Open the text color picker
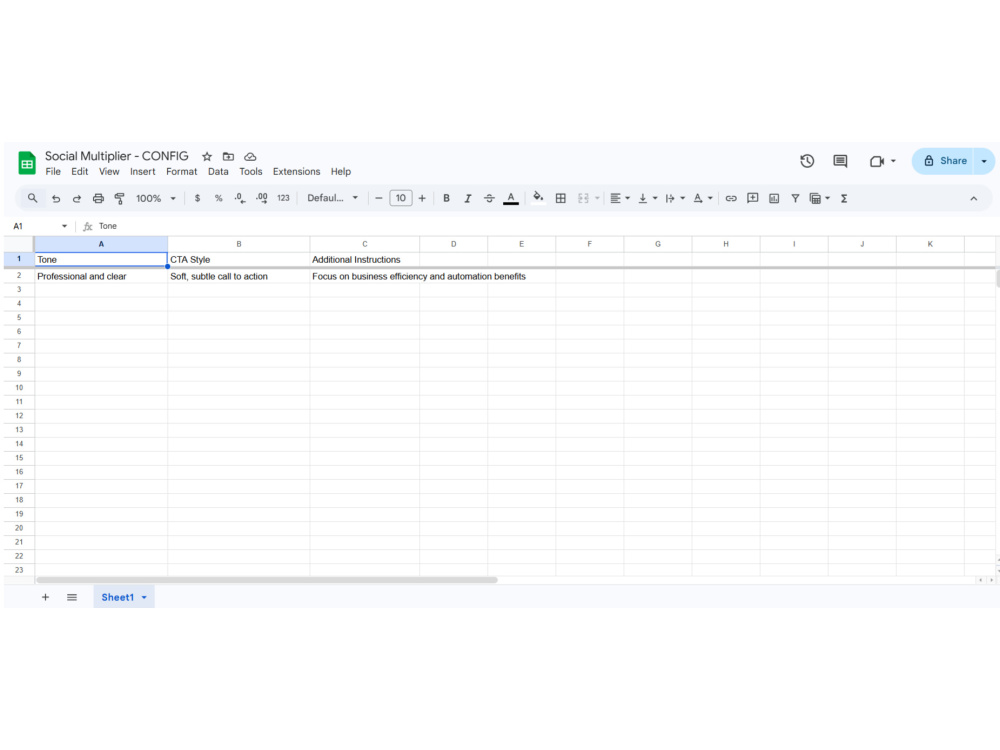The image size is (1000, 750). click(x=511, y=198)
